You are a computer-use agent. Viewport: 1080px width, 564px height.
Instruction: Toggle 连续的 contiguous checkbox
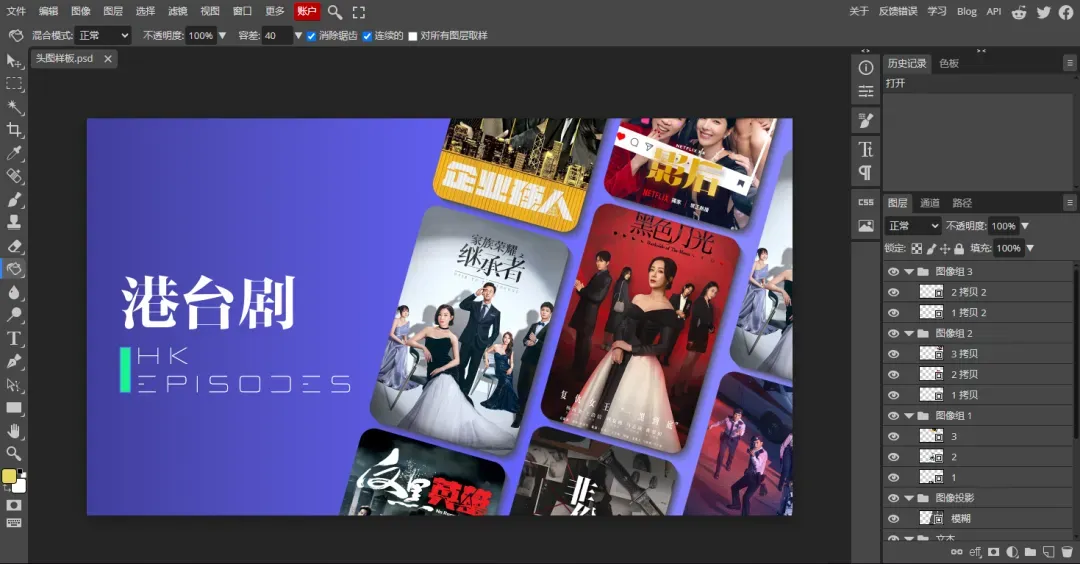pyautogui.click(x=367, y=36)
